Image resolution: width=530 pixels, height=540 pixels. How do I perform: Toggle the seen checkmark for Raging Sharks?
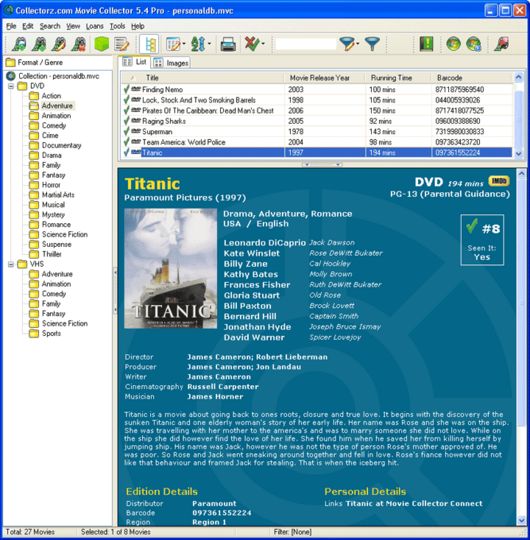click(x=126, y=121)
